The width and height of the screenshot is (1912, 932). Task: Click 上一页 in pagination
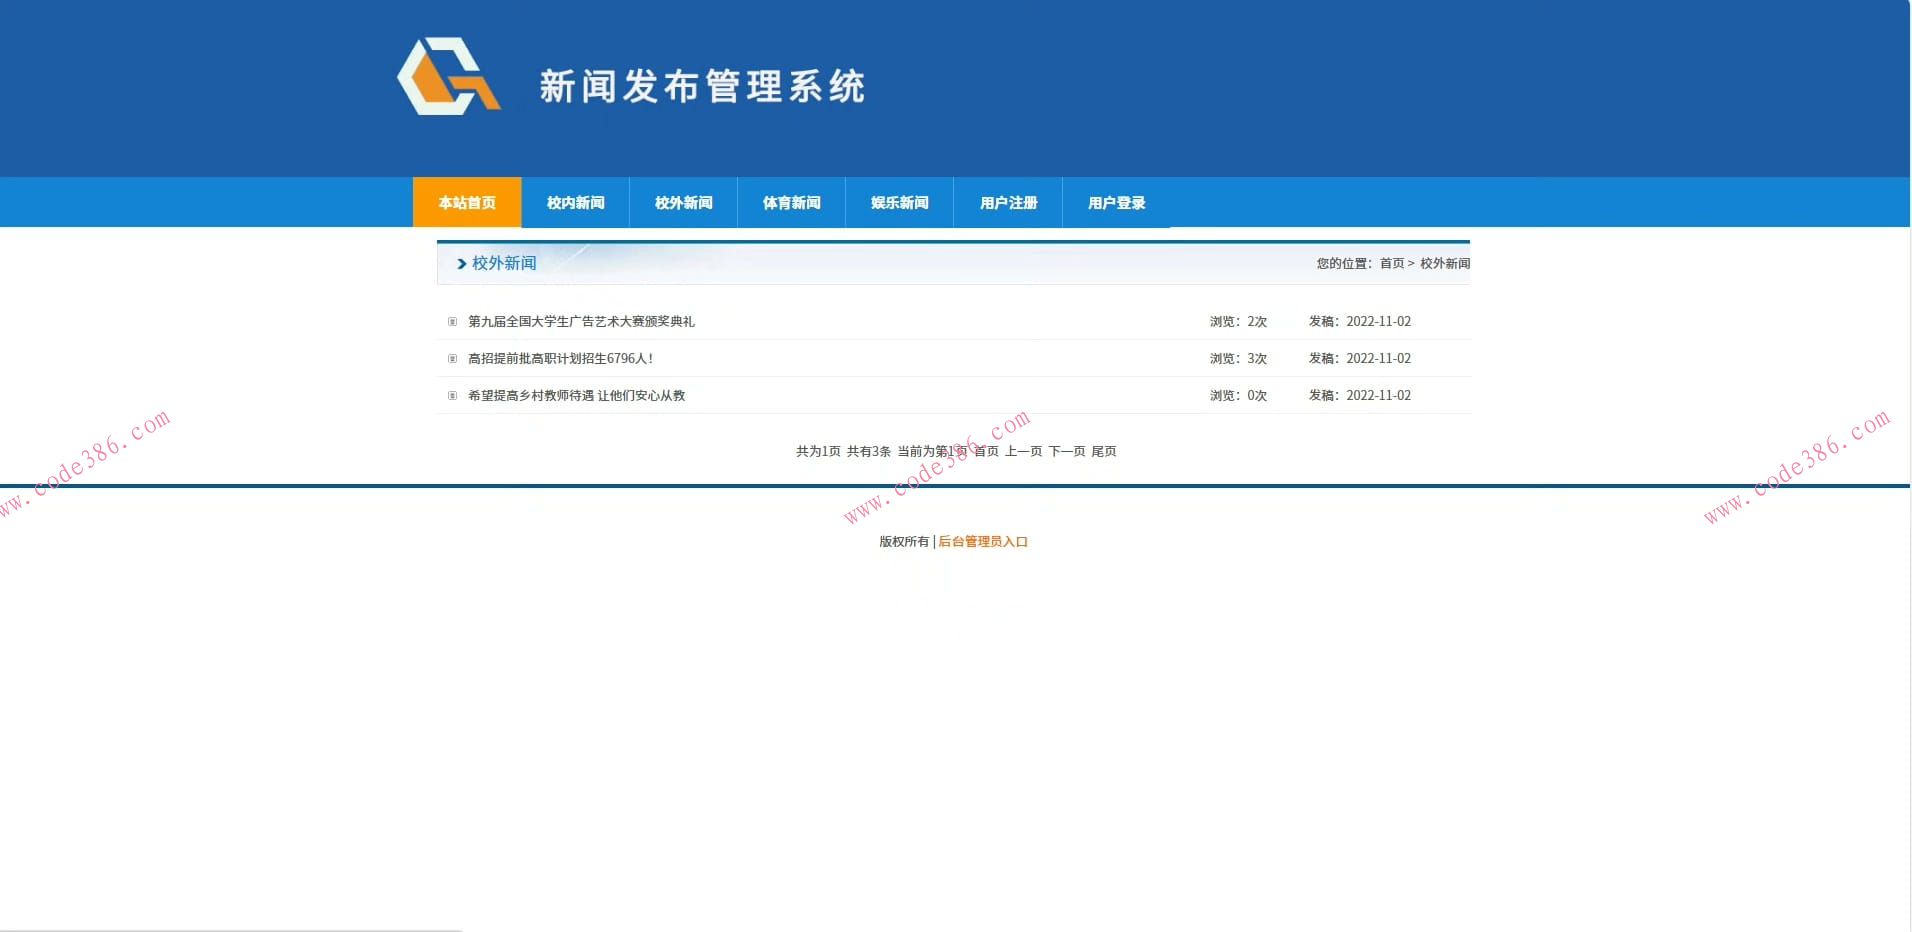pos(1024,451)
